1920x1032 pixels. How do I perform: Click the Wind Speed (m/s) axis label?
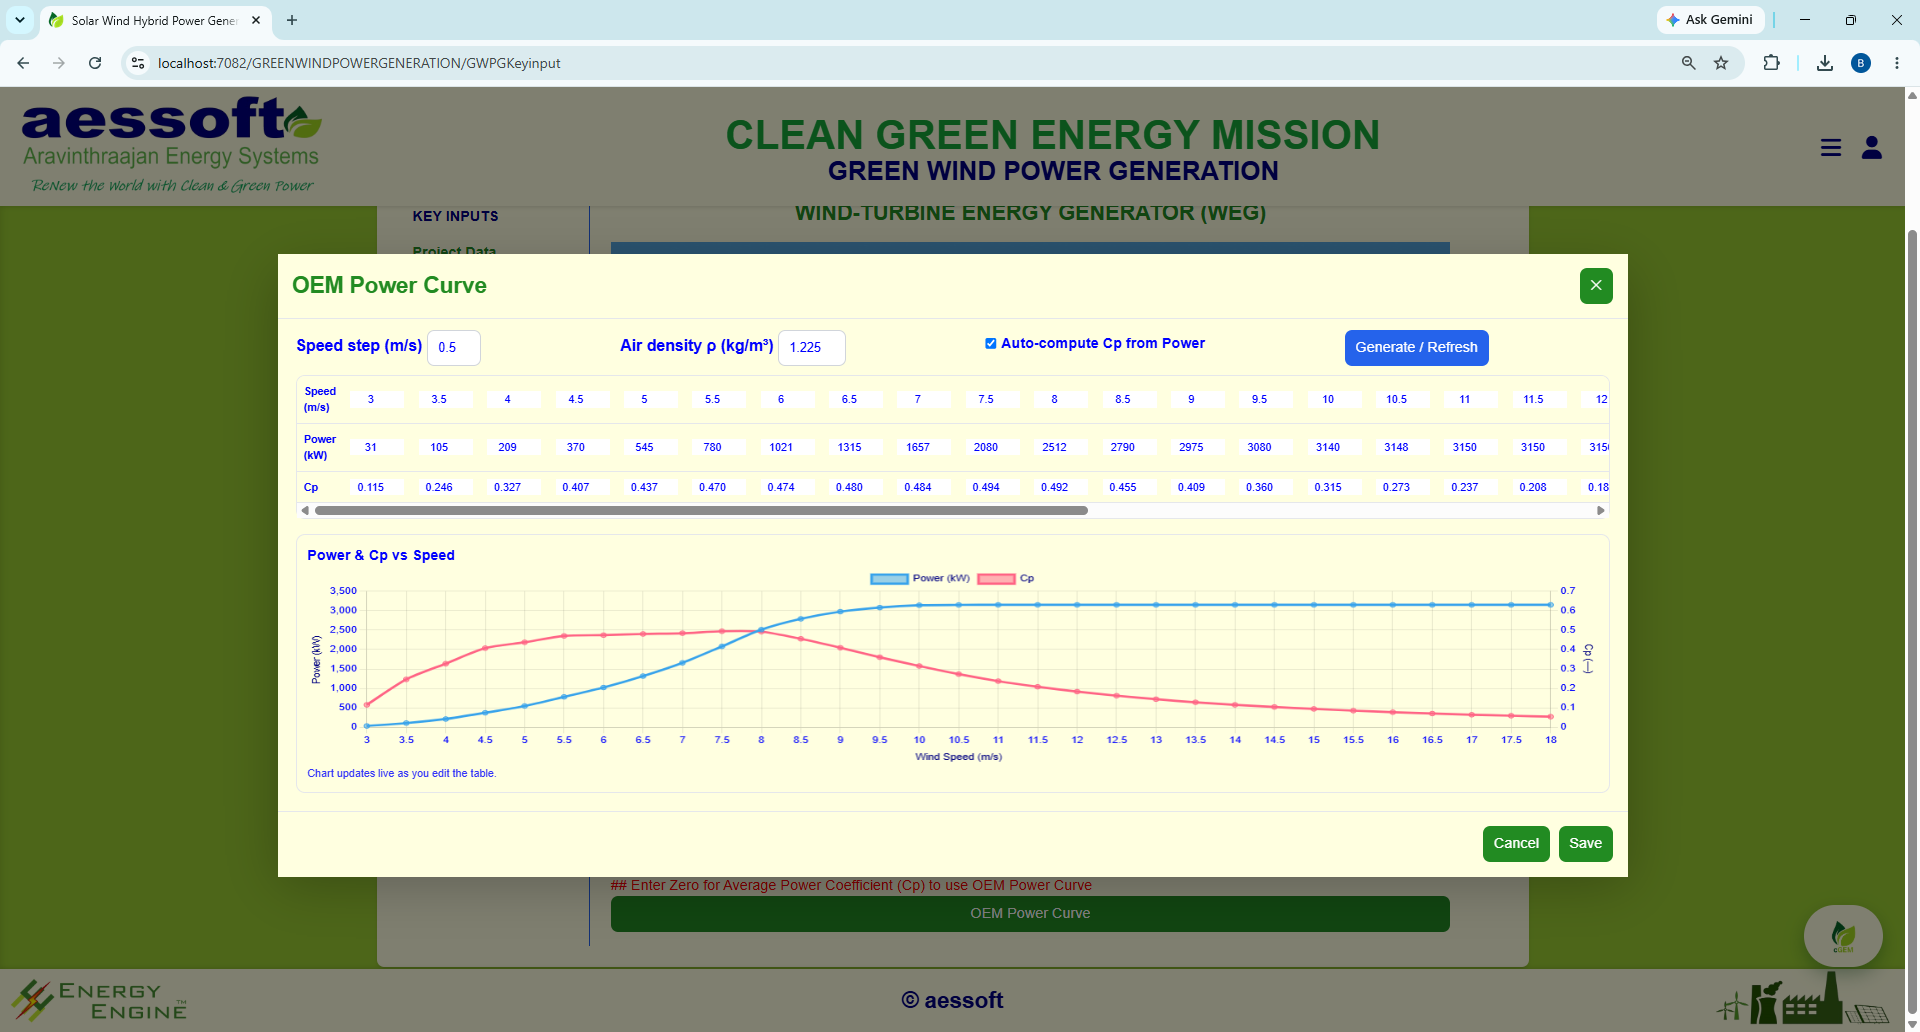[x=958, y=757]
